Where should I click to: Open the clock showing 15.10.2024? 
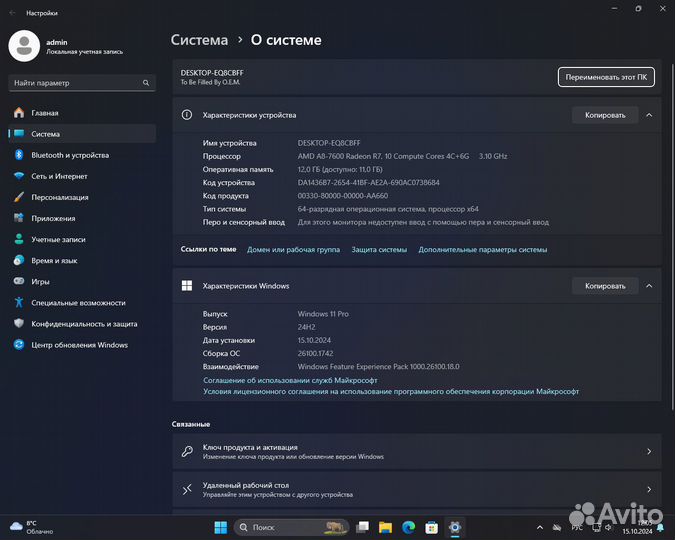pos(637,527)
